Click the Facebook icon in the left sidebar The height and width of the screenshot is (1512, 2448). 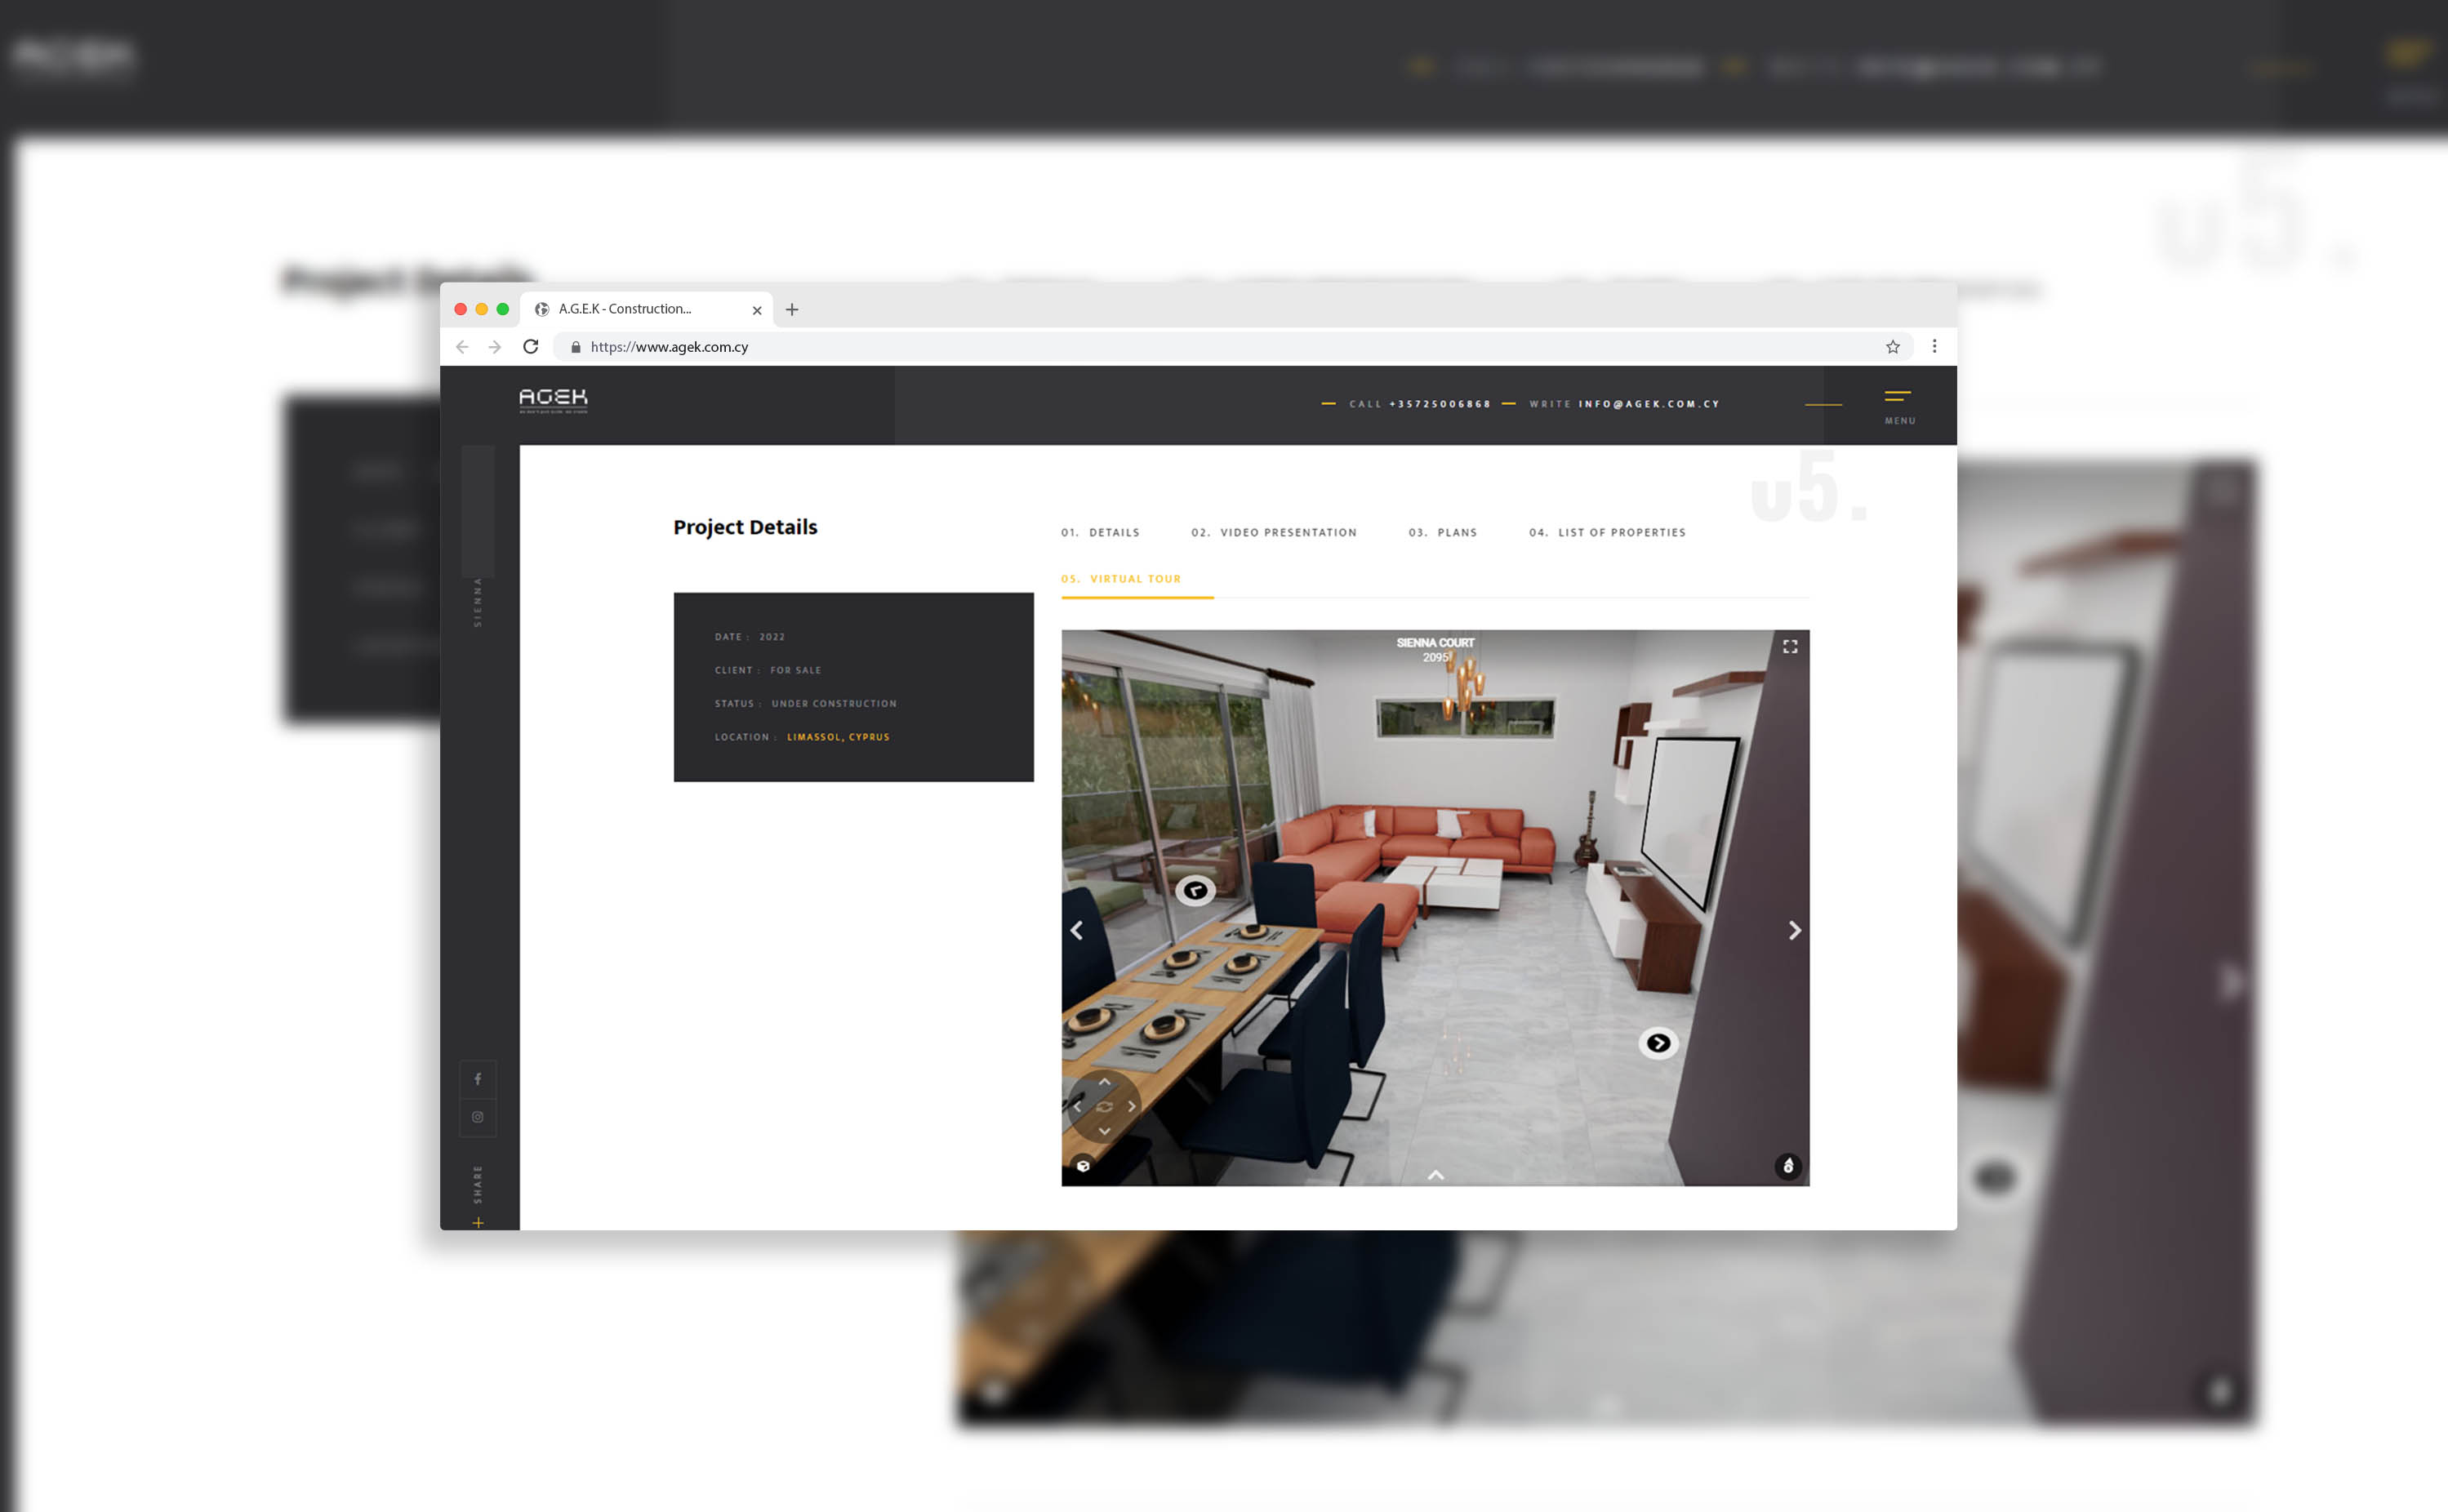478,1079
